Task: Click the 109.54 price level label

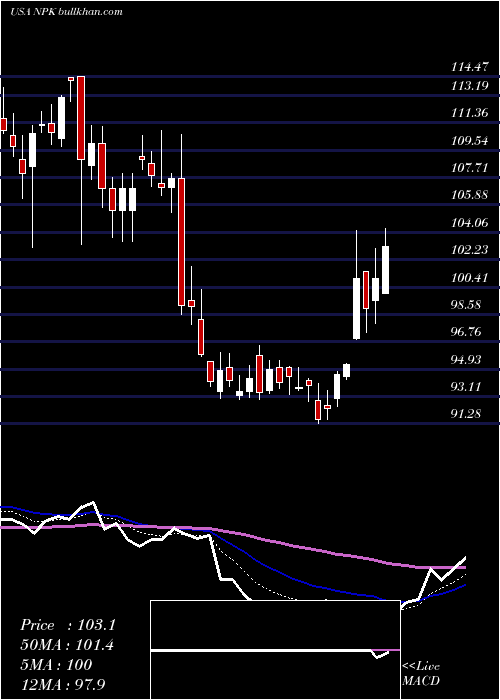Action: point(470,142)
